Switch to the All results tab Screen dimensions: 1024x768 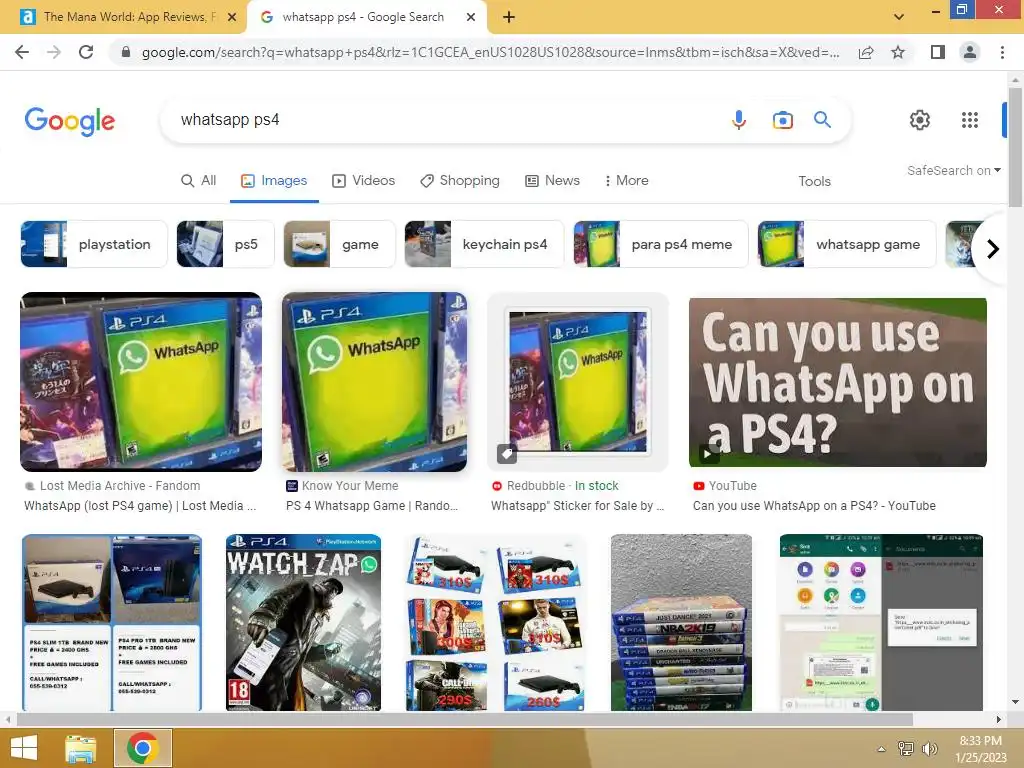click(x=199, y=181)
